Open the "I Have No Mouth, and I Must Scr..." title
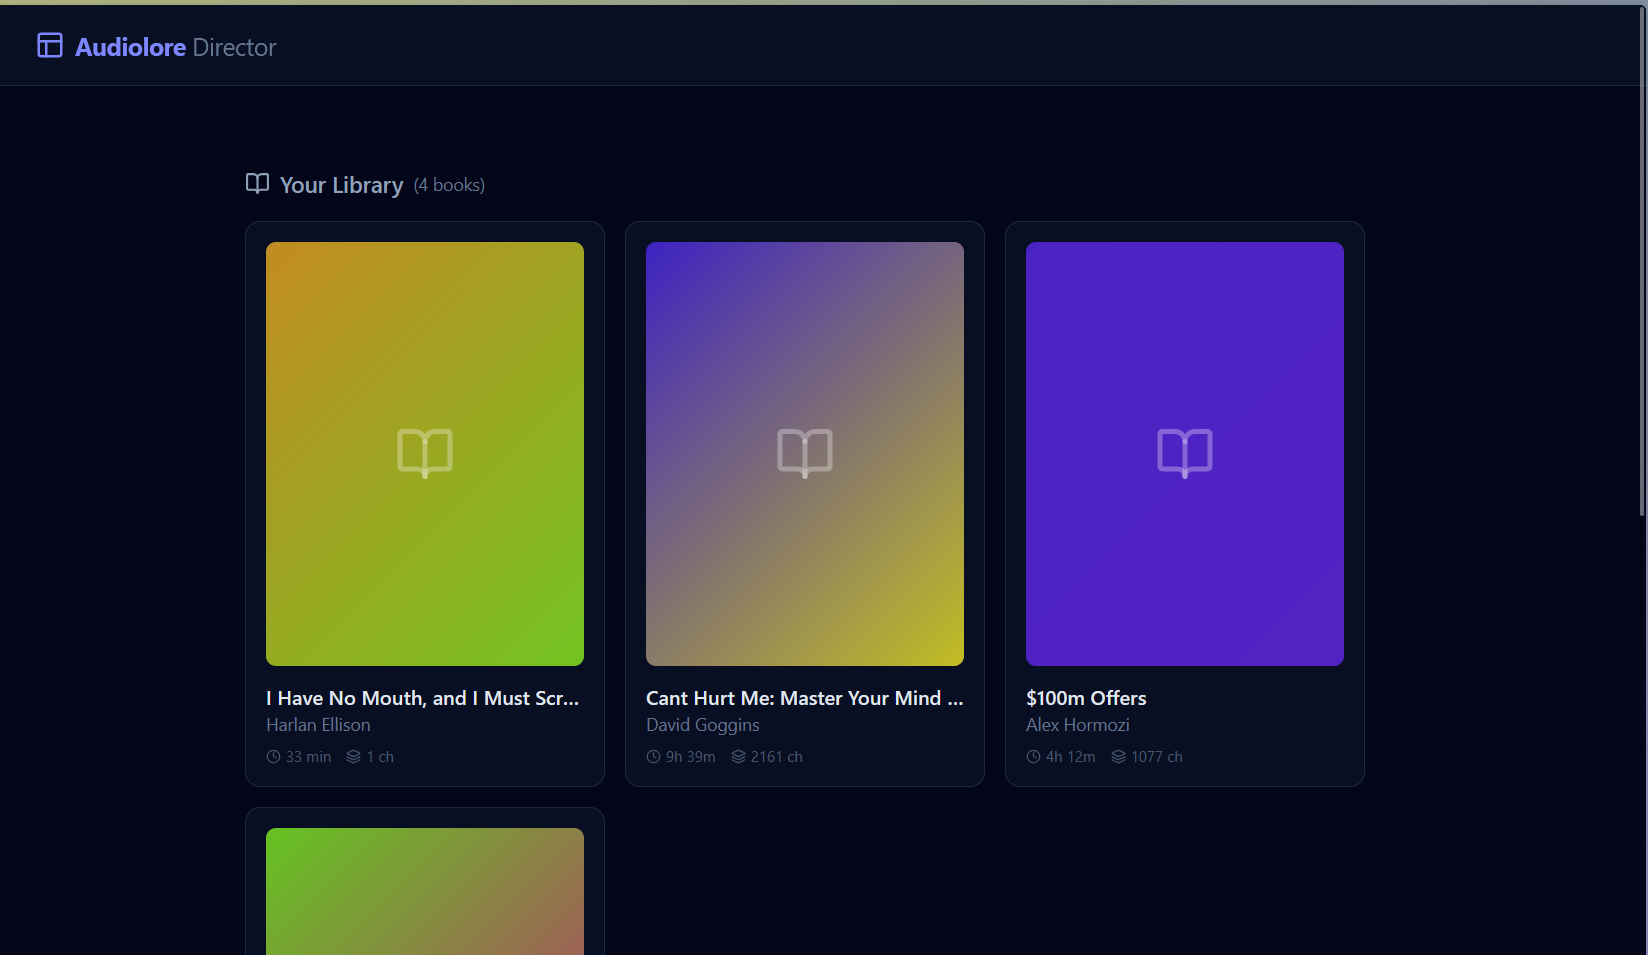The width and height of the screenshot is (1648, 955). click(422, 698)
